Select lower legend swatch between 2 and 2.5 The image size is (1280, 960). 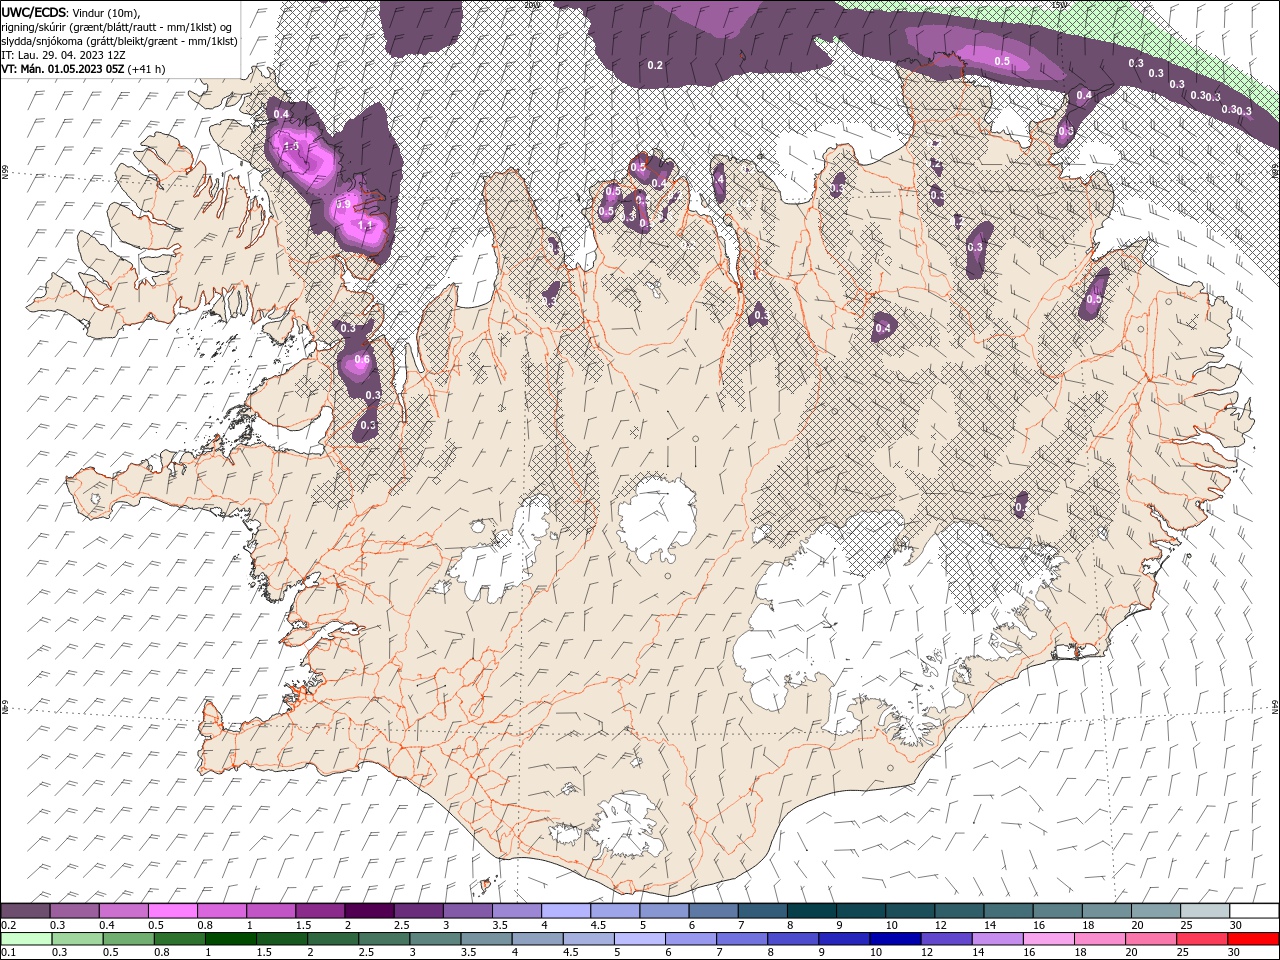[333, 938]
